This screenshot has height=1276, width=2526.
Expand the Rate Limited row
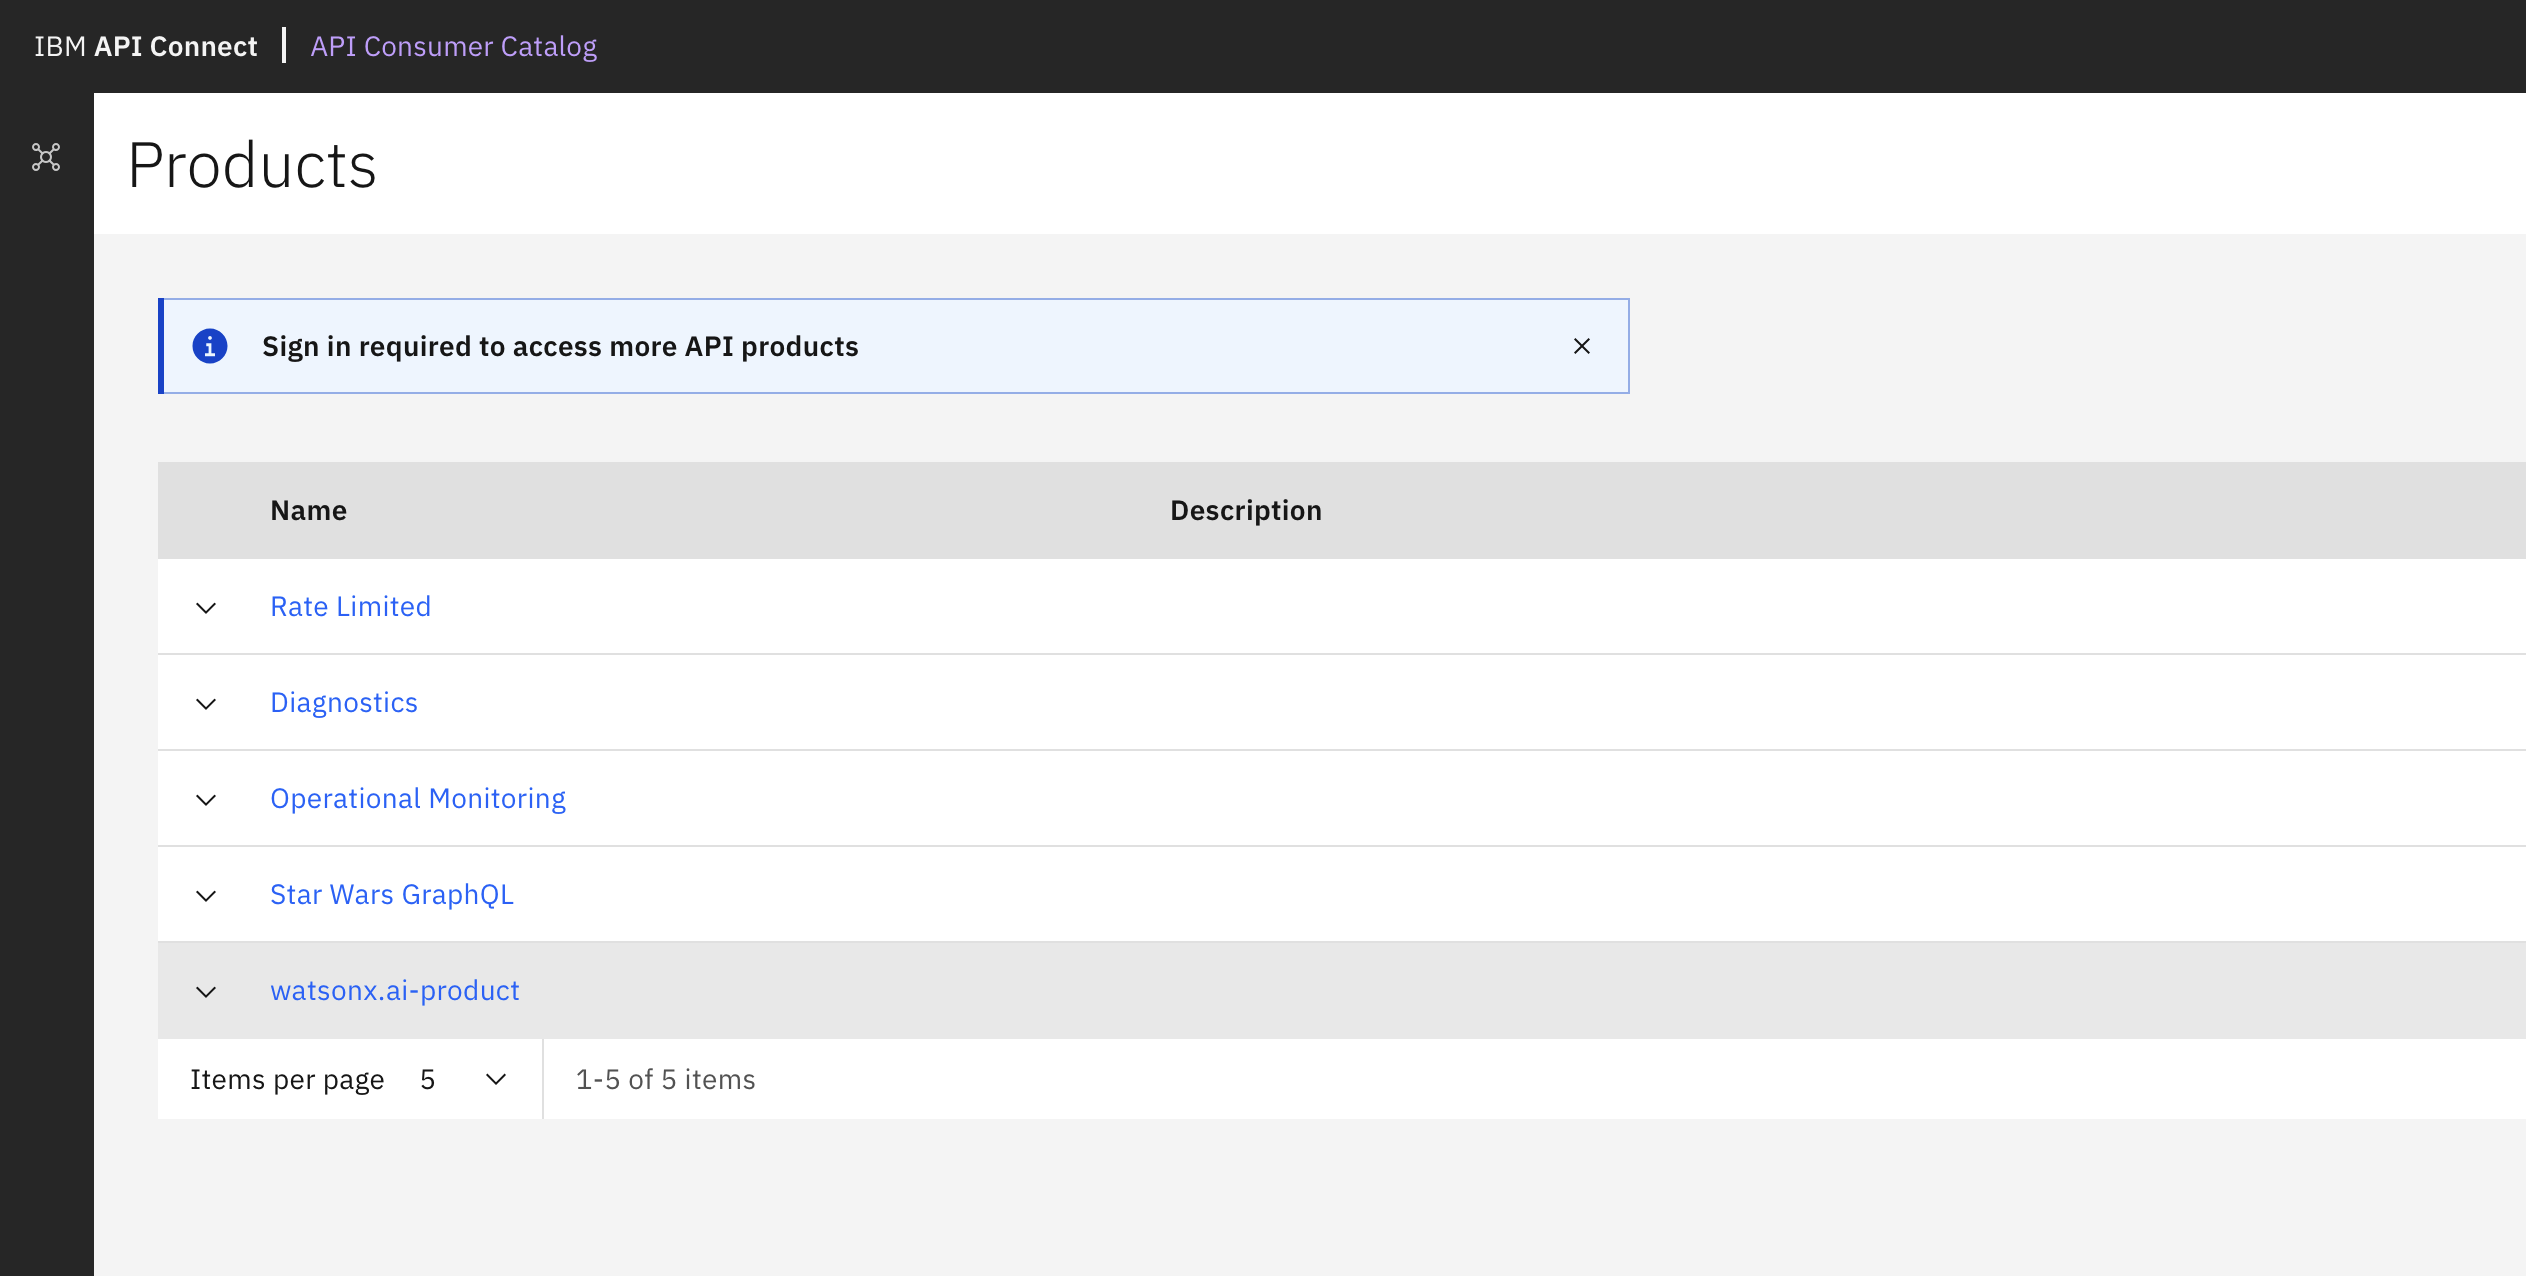coord(206,608)
